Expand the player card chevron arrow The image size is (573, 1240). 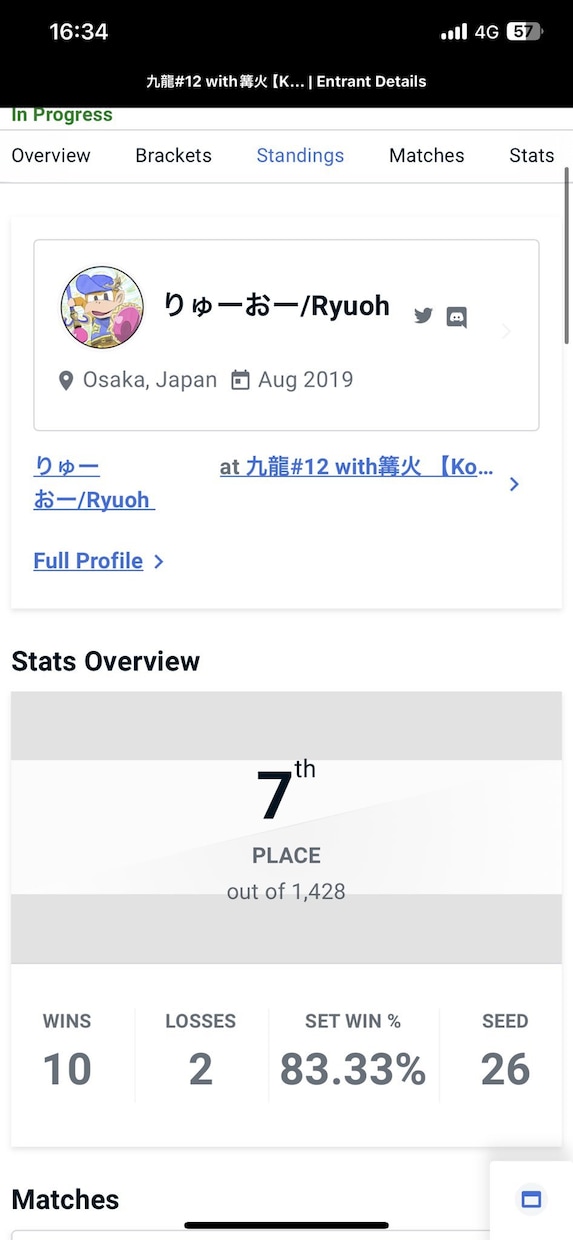pyautogui.click(x=506, y=331)
